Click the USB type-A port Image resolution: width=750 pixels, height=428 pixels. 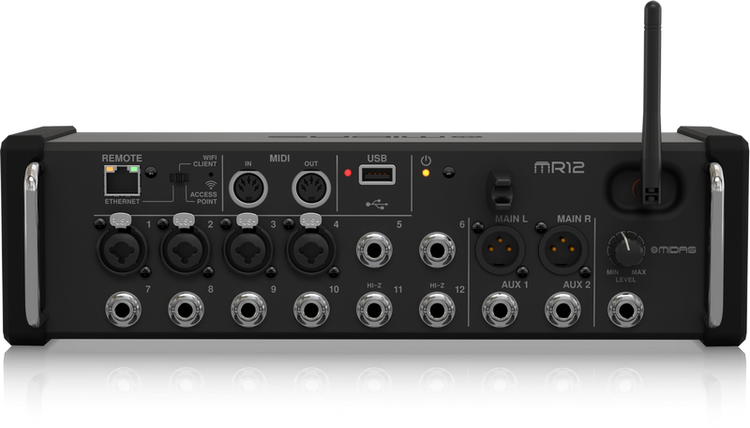377,175
